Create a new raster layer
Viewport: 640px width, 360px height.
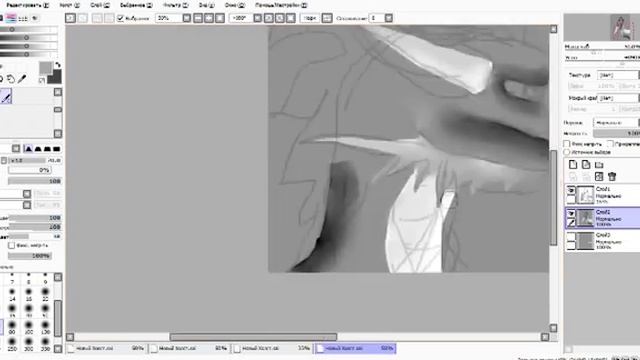(x=573, y=164)
